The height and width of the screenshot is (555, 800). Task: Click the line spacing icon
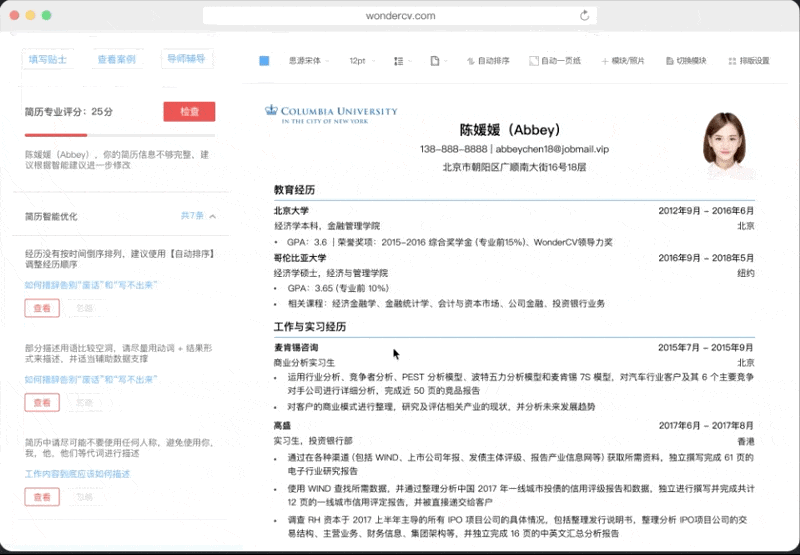(399, 61)
